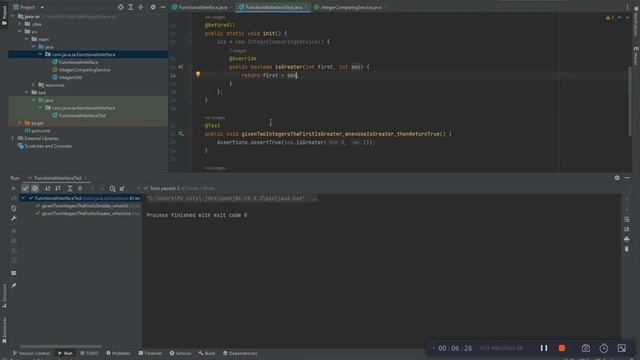The height and width of the screenshot is (360, 640).
Task: Open test history clock icon
Action: [x=112, y=189]
